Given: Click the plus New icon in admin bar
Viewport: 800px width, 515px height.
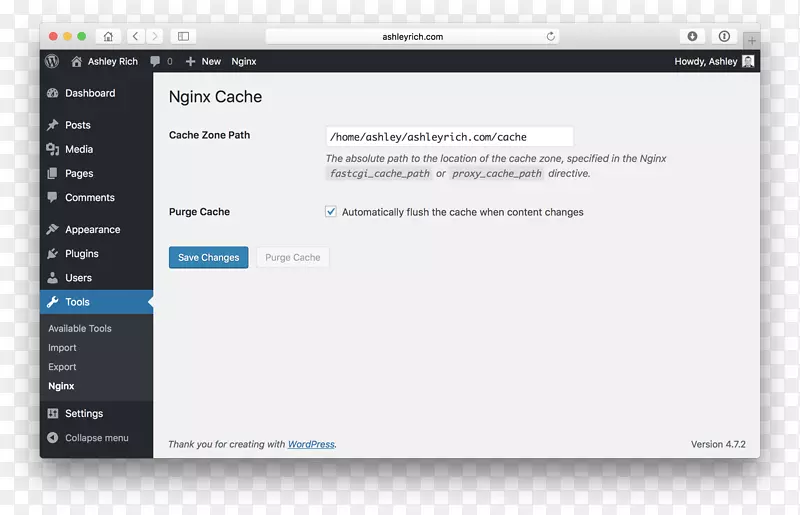Looking at the screenshot, I should (x=190, y=62).
